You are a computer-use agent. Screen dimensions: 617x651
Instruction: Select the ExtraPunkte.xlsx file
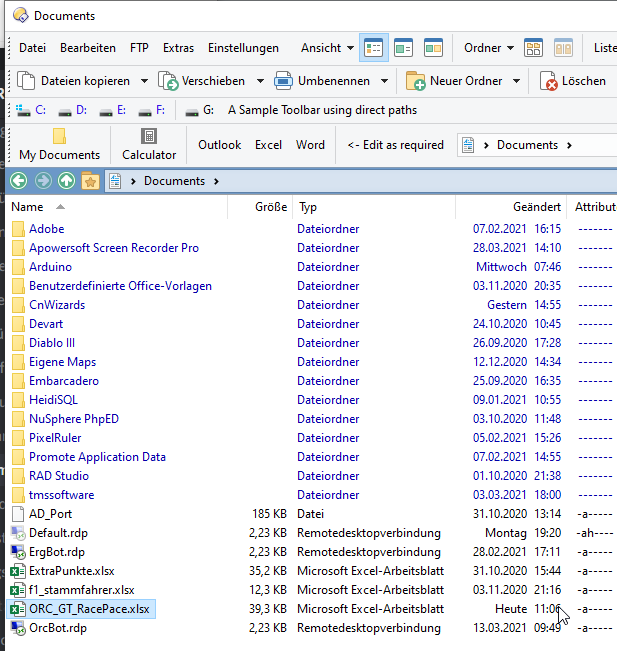[71, 571]
